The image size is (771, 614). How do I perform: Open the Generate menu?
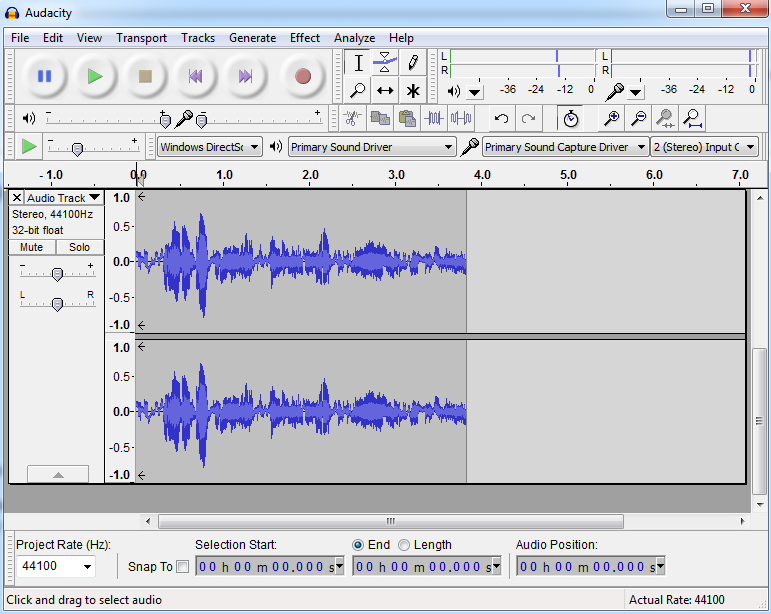click(x=252, y=38)
